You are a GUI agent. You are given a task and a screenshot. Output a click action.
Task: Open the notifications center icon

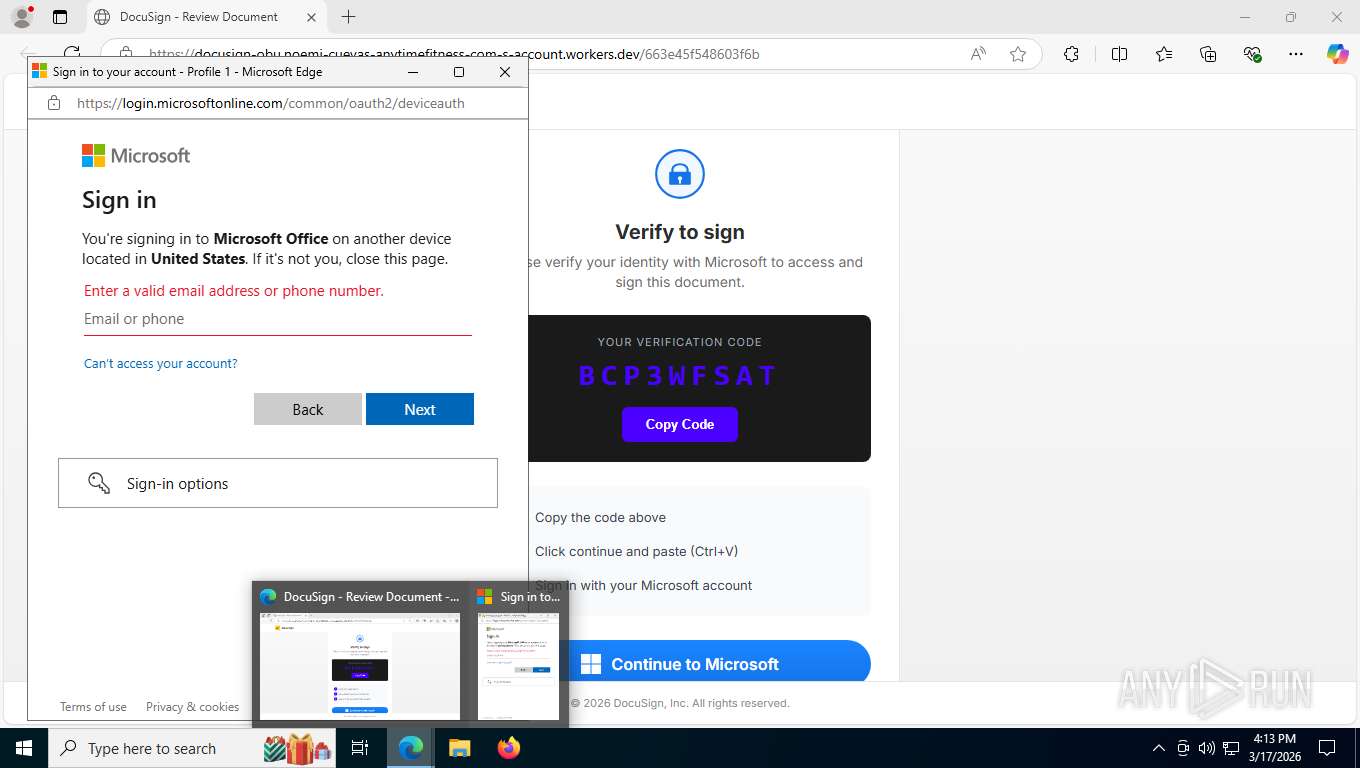click(x=1327, y=748)
